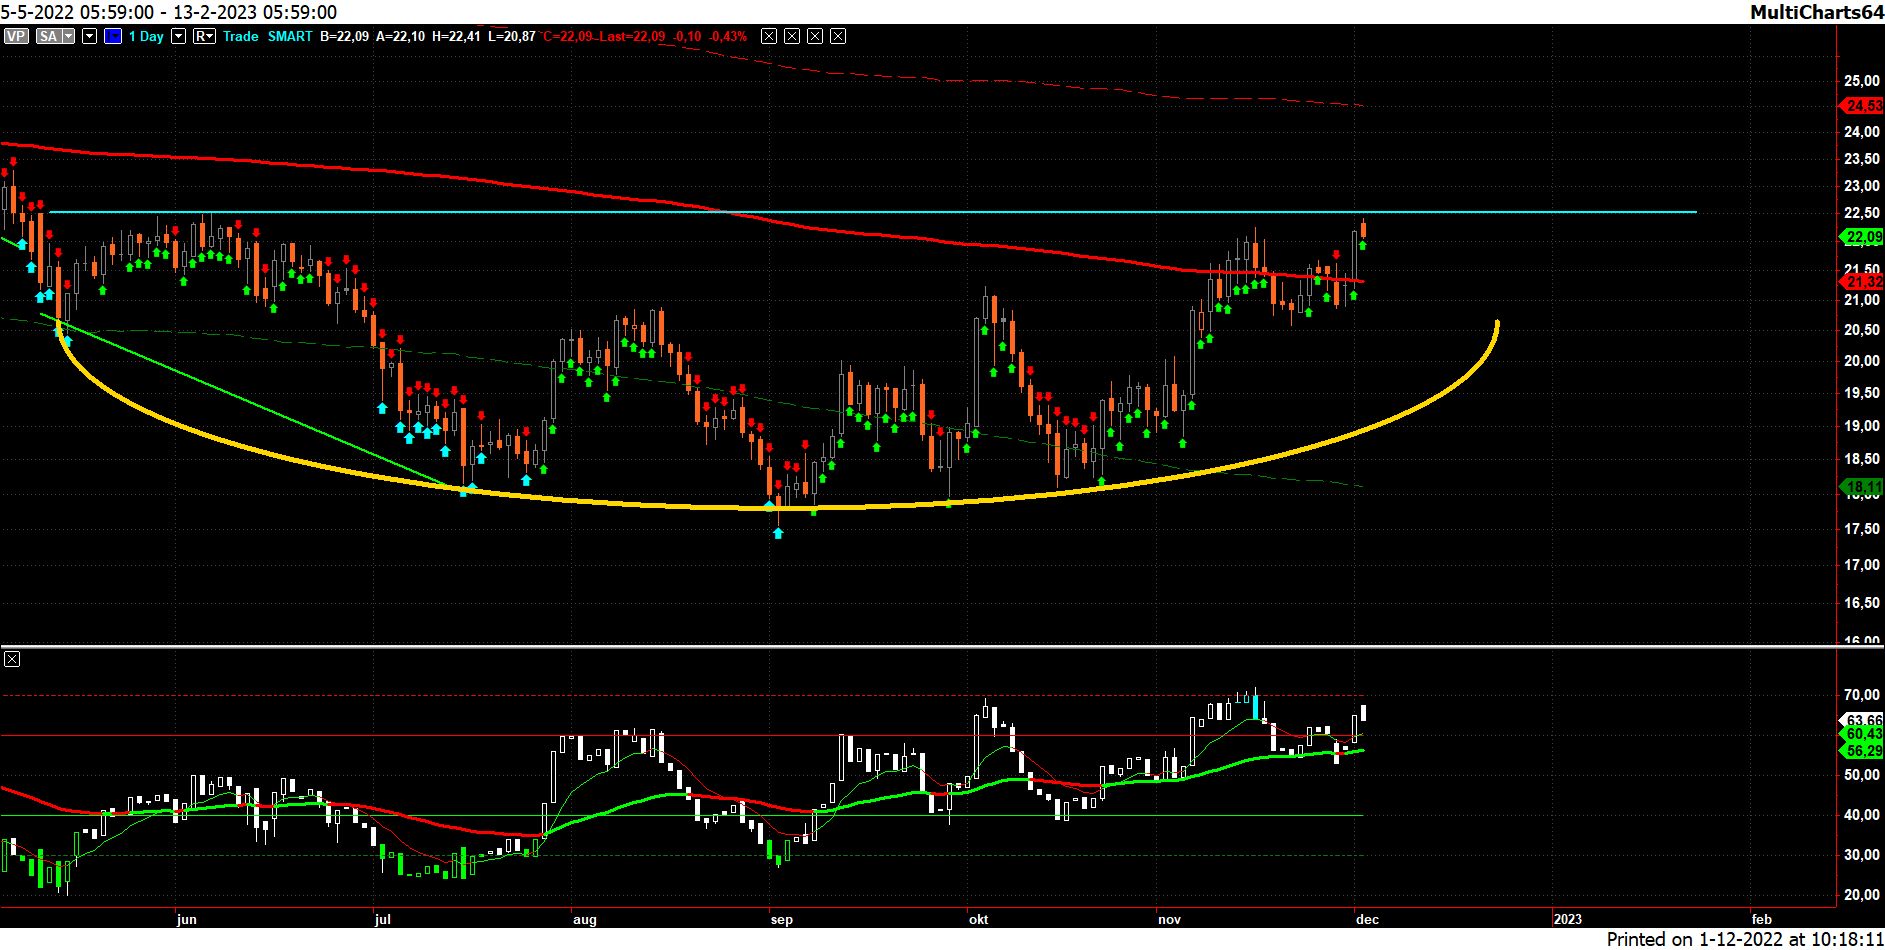The image size is (1885, 950).
Task: Click the 63,66 indicator value marker
Action: (1863, 720)
